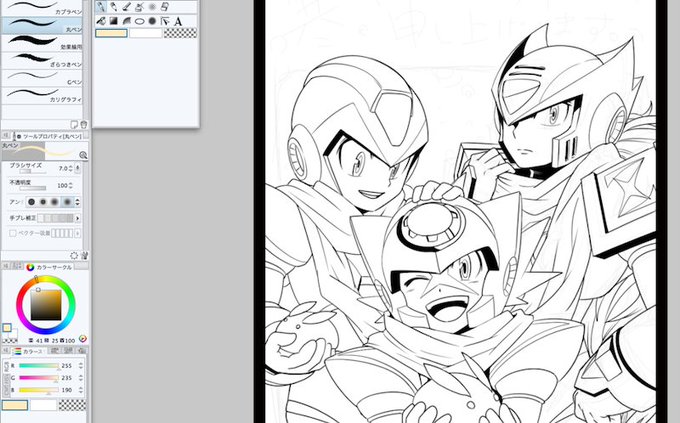Select no anti-aliasing option
This screenshot has width=680, height=423.
32,202
